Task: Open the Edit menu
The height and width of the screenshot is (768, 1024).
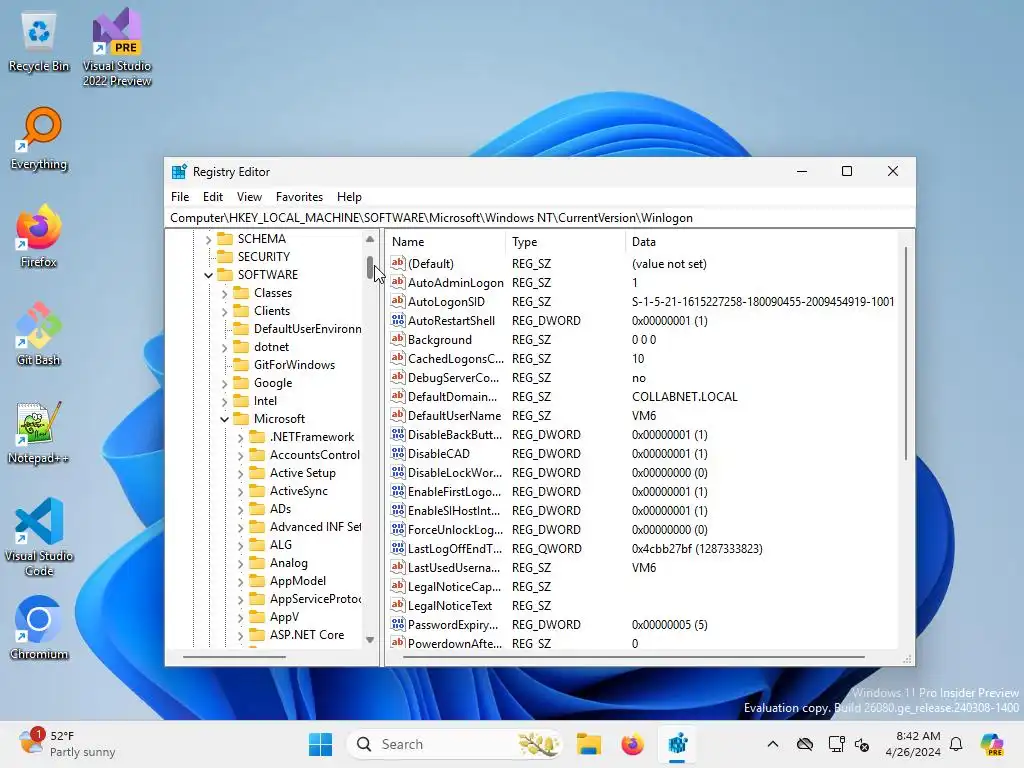Action: [x=213, y=197]
